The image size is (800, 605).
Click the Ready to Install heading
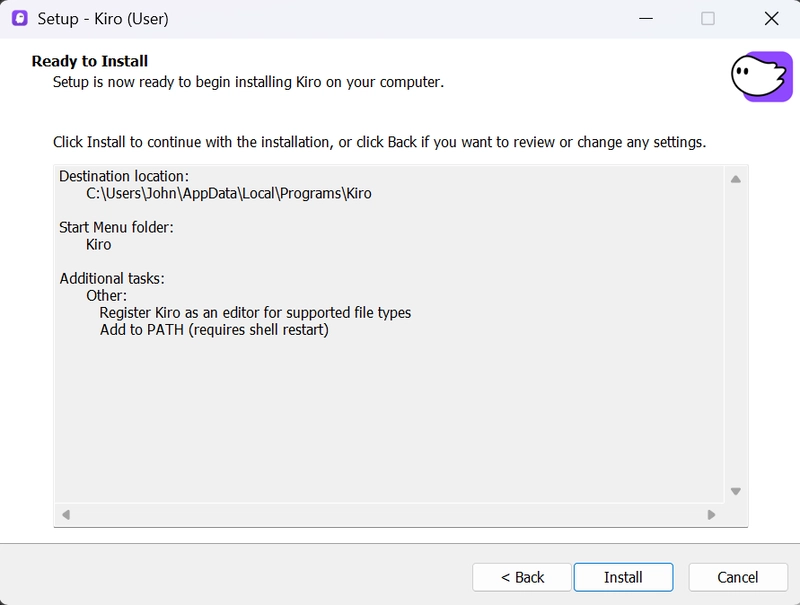pyautogui.click(x=90, y=62)
